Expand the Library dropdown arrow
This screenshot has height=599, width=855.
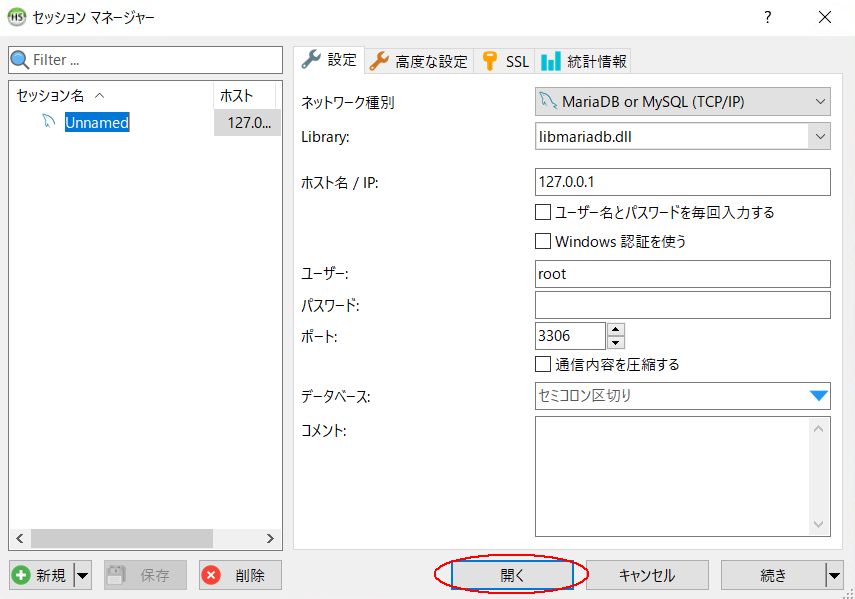click(x=820, y=136)
